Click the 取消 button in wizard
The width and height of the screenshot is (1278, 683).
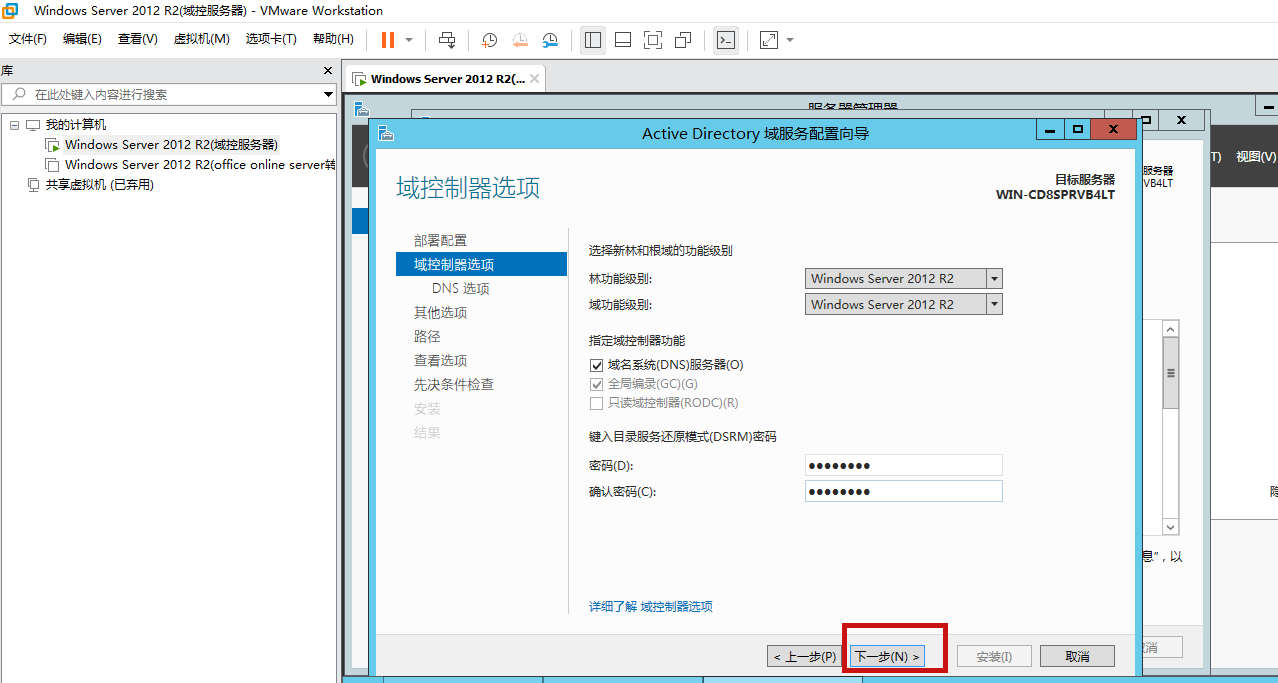click(x=1077, y=657)
